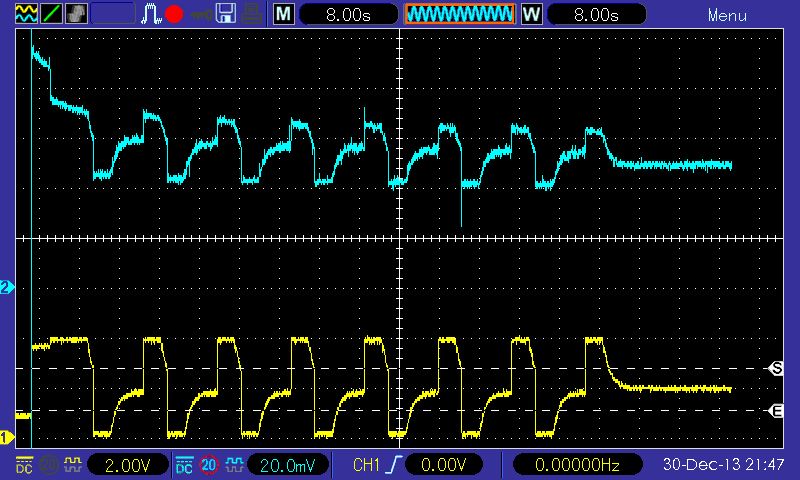Click the CH2 20.0mV vertical scale readout

click(x=288, y=465)
